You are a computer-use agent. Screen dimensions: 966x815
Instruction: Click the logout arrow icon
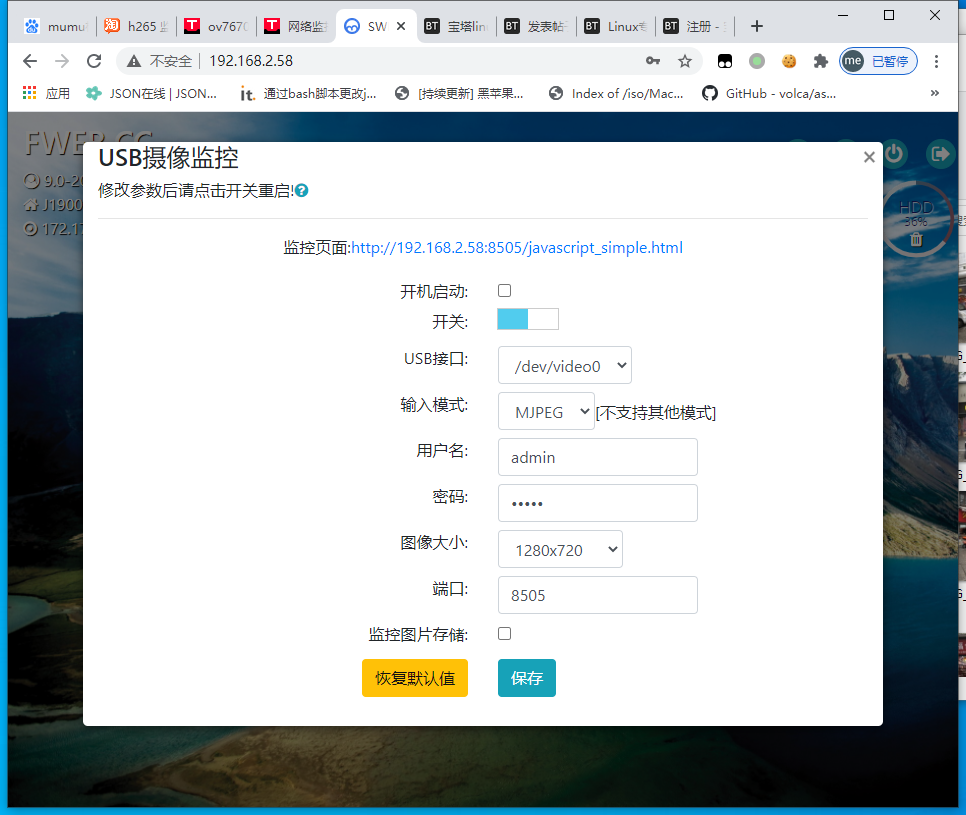click(940, 154)
